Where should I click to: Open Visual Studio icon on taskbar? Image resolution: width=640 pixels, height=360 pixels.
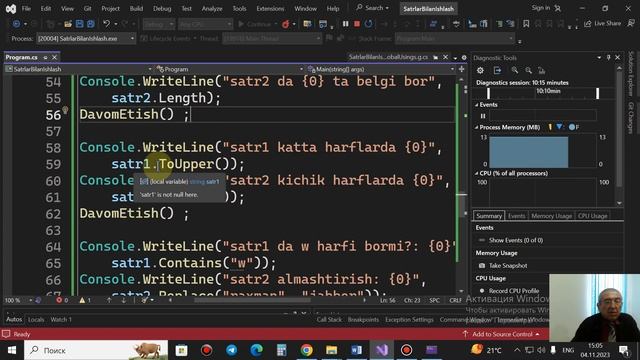point(382,350)
